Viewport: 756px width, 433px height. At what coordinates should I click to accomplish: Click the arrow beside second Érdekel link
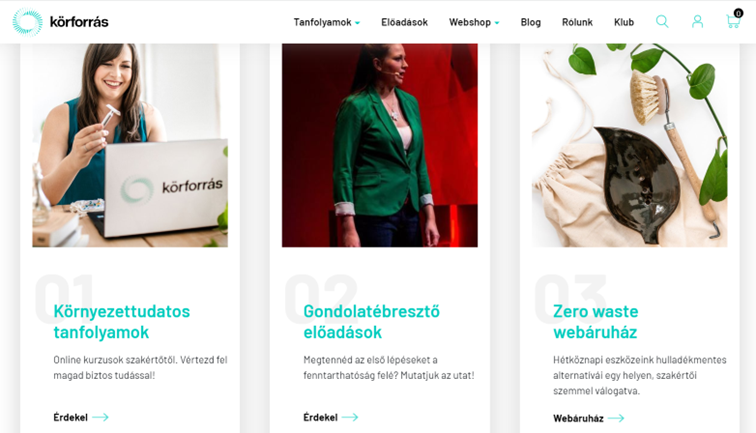350,418
